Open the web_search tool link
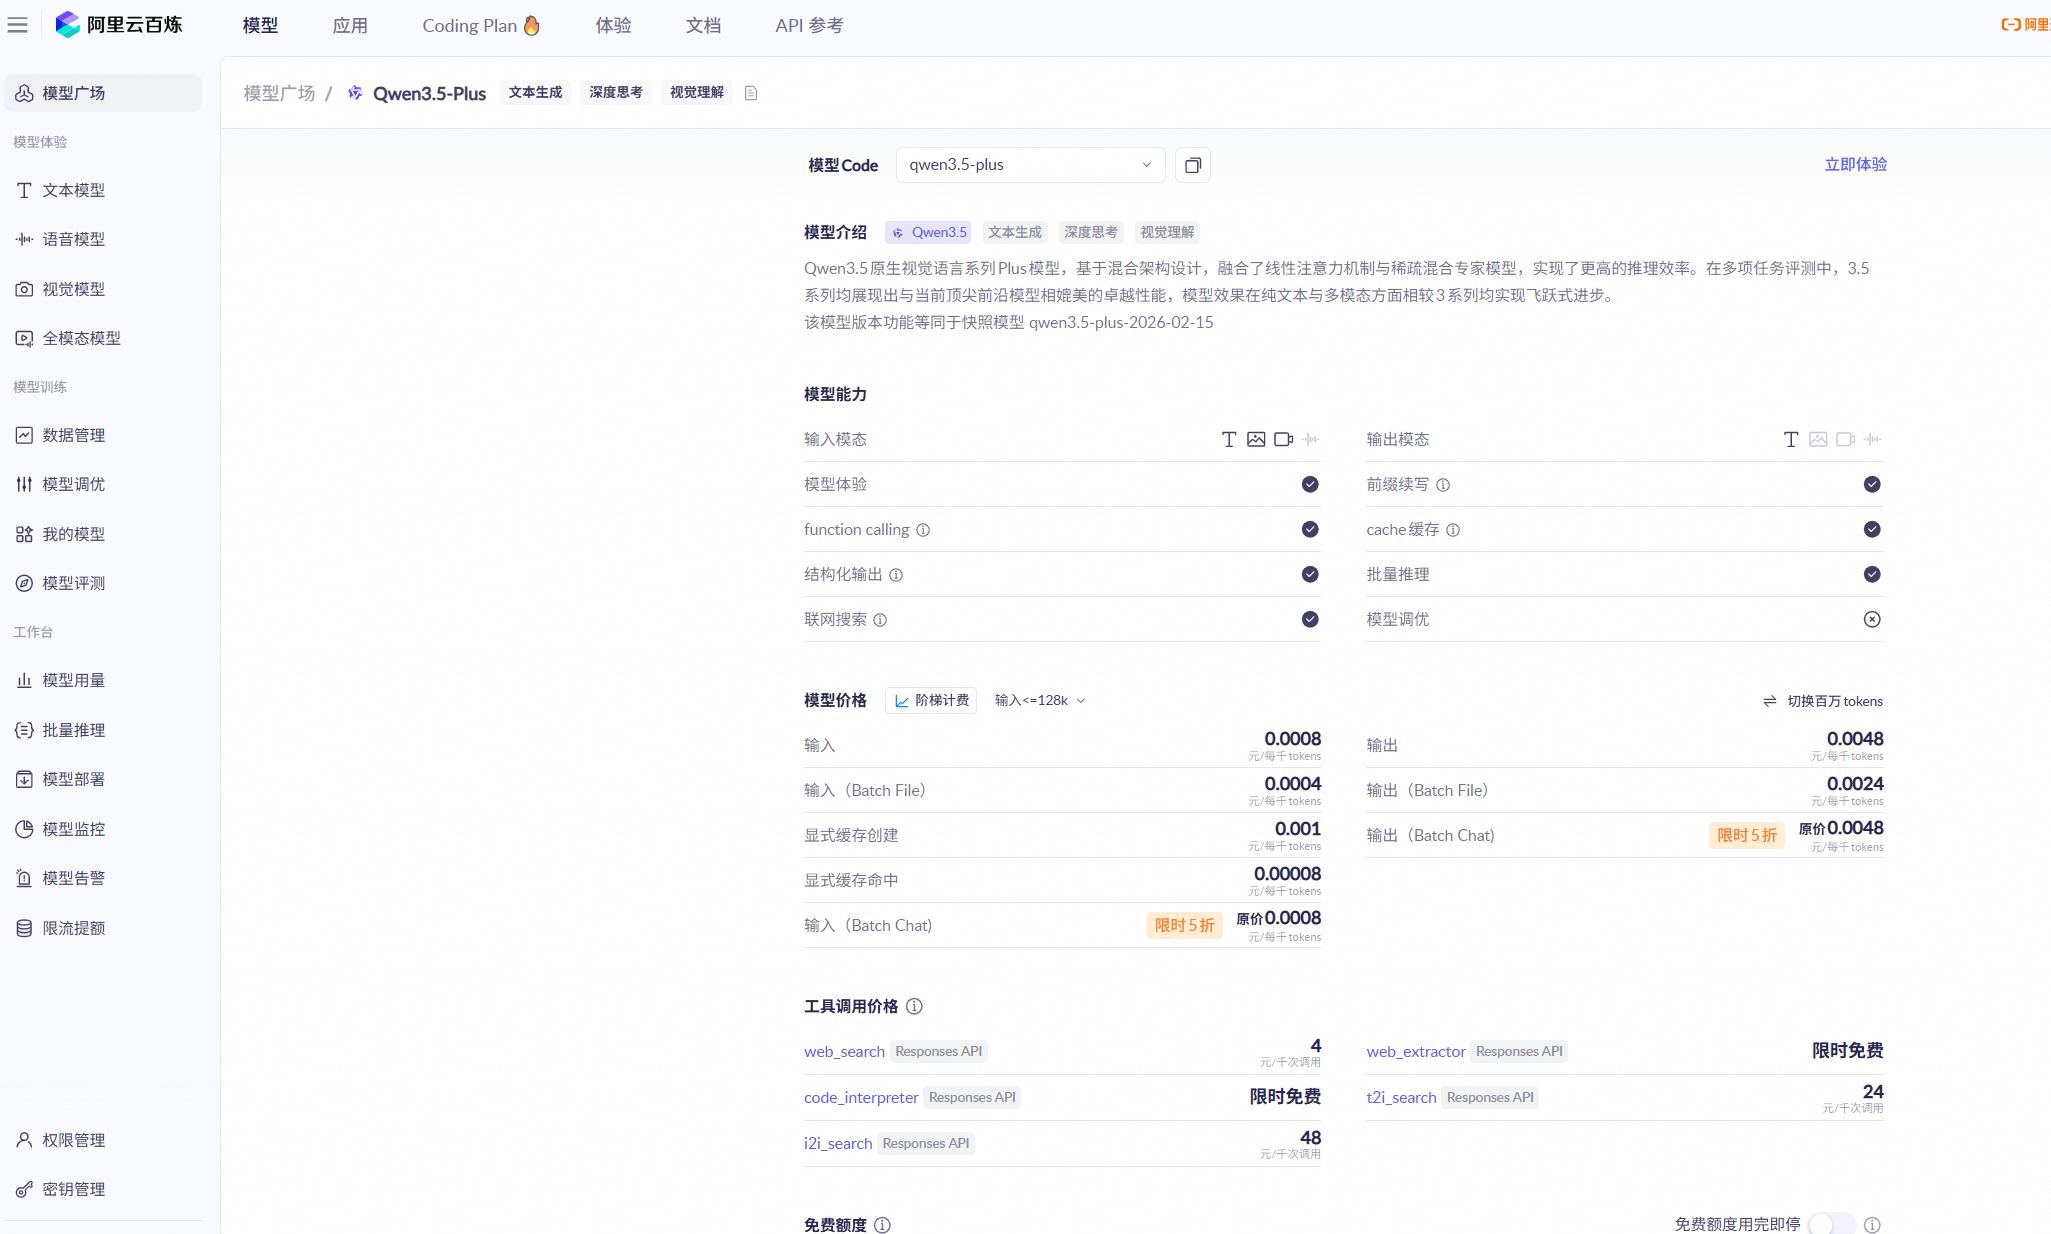Image resolution: width=2051 pixels, height=1234 pixels. point(844,1051)
